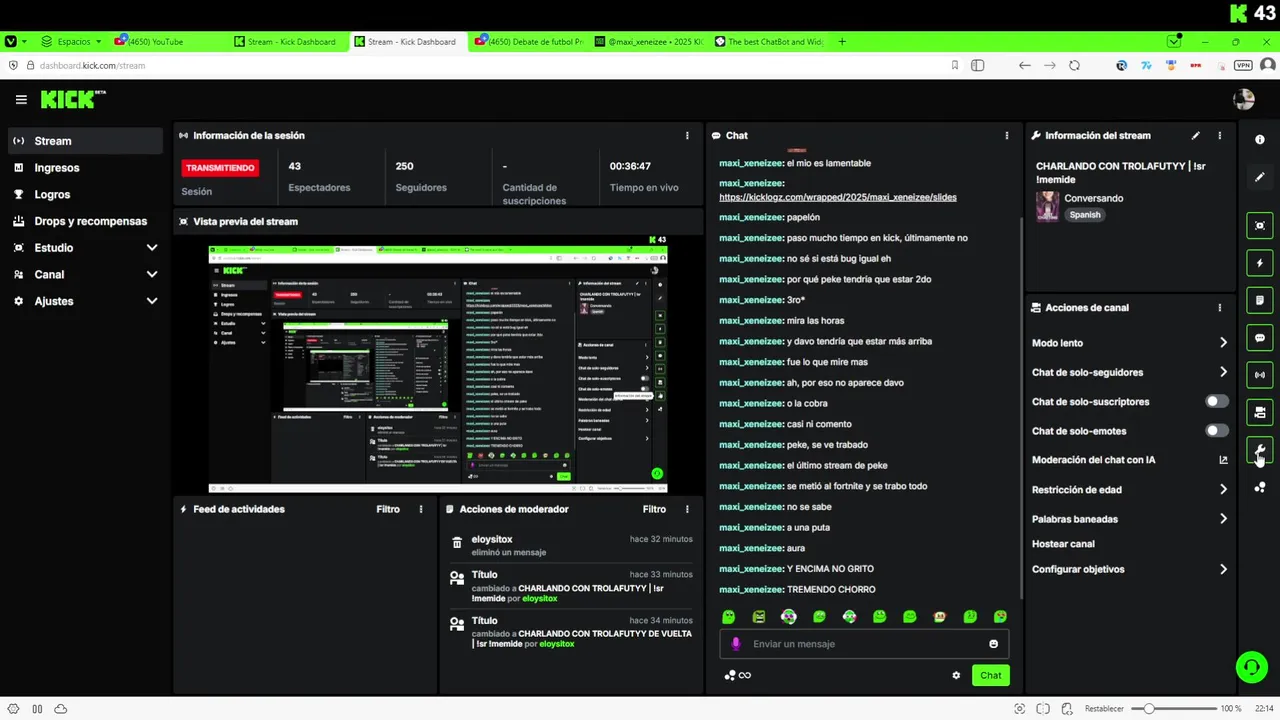Open Restricción de edad chevron
Viewport: 1280px width, 720px height.
pos(1223,490)
